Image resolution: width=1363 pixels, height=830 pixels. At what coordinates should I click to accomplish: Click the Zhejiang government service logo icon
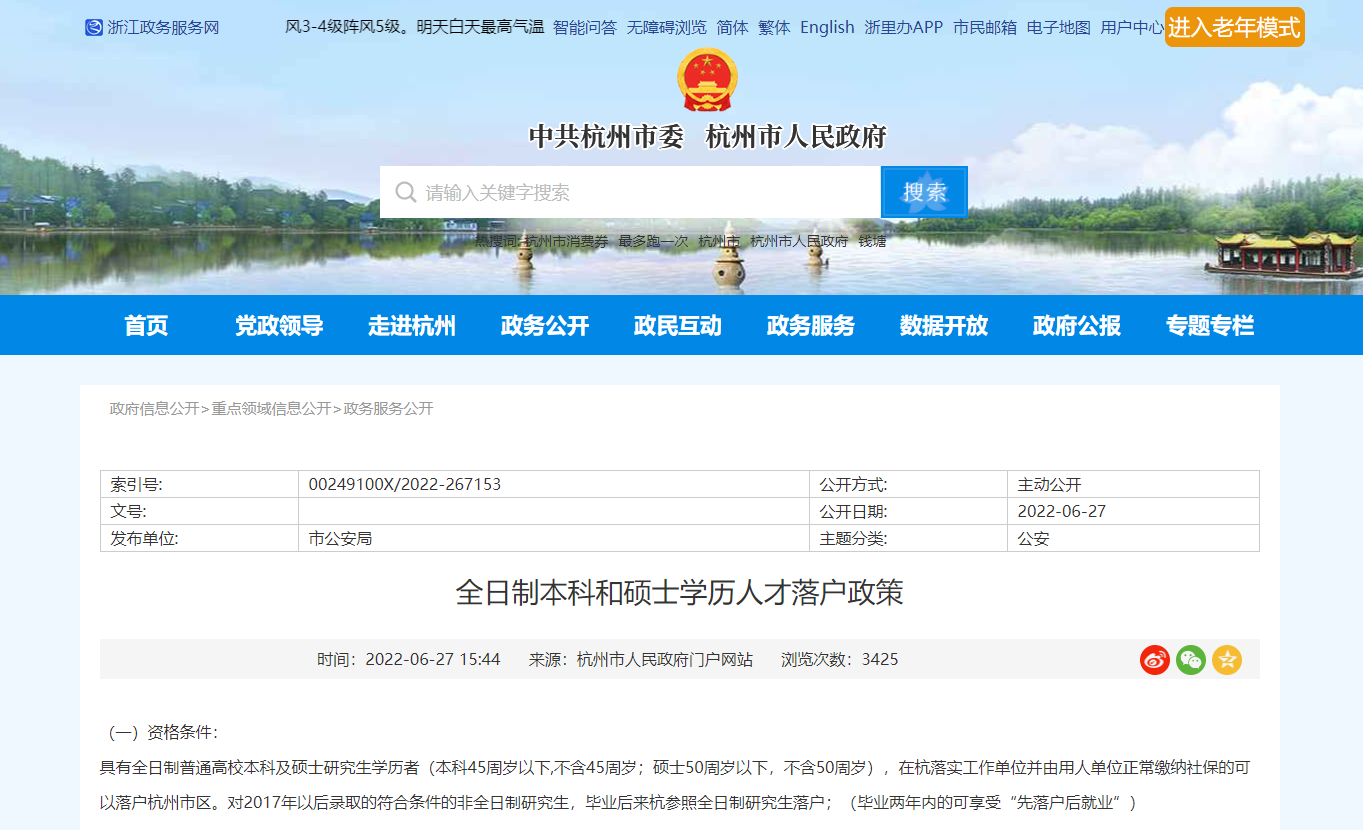pos(93,27)
